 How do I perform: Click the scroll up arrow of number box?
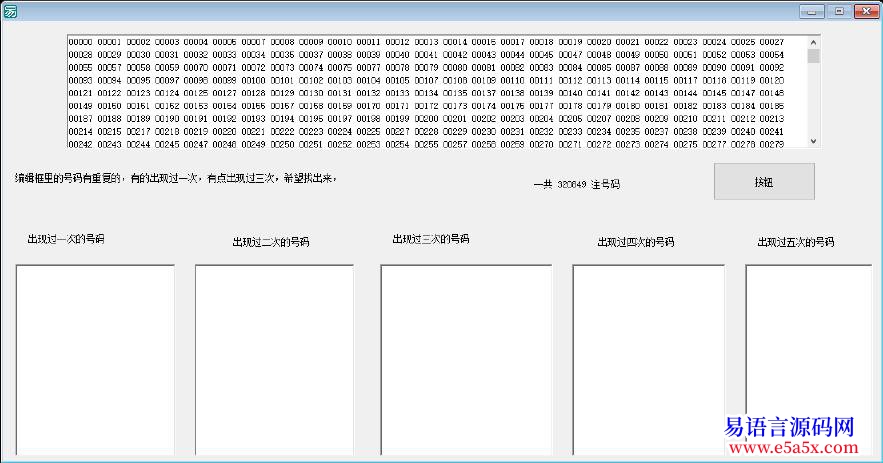click(812, 42)
